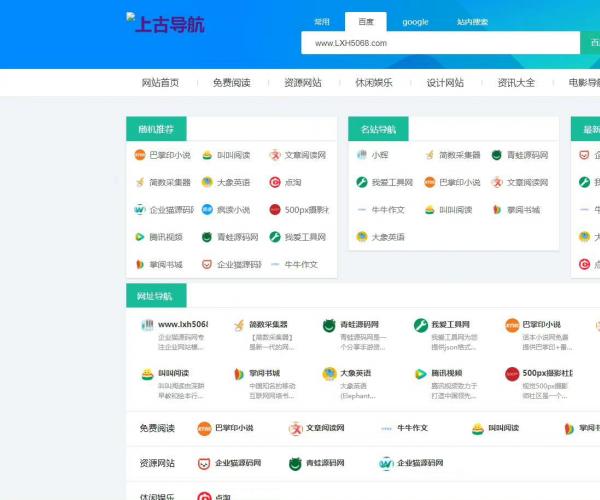The width and height of the screenshot is (600, 500).
Task: Open the 企业猫源码 link with the W icon in 随机推荐
Action: coord(172,210)
